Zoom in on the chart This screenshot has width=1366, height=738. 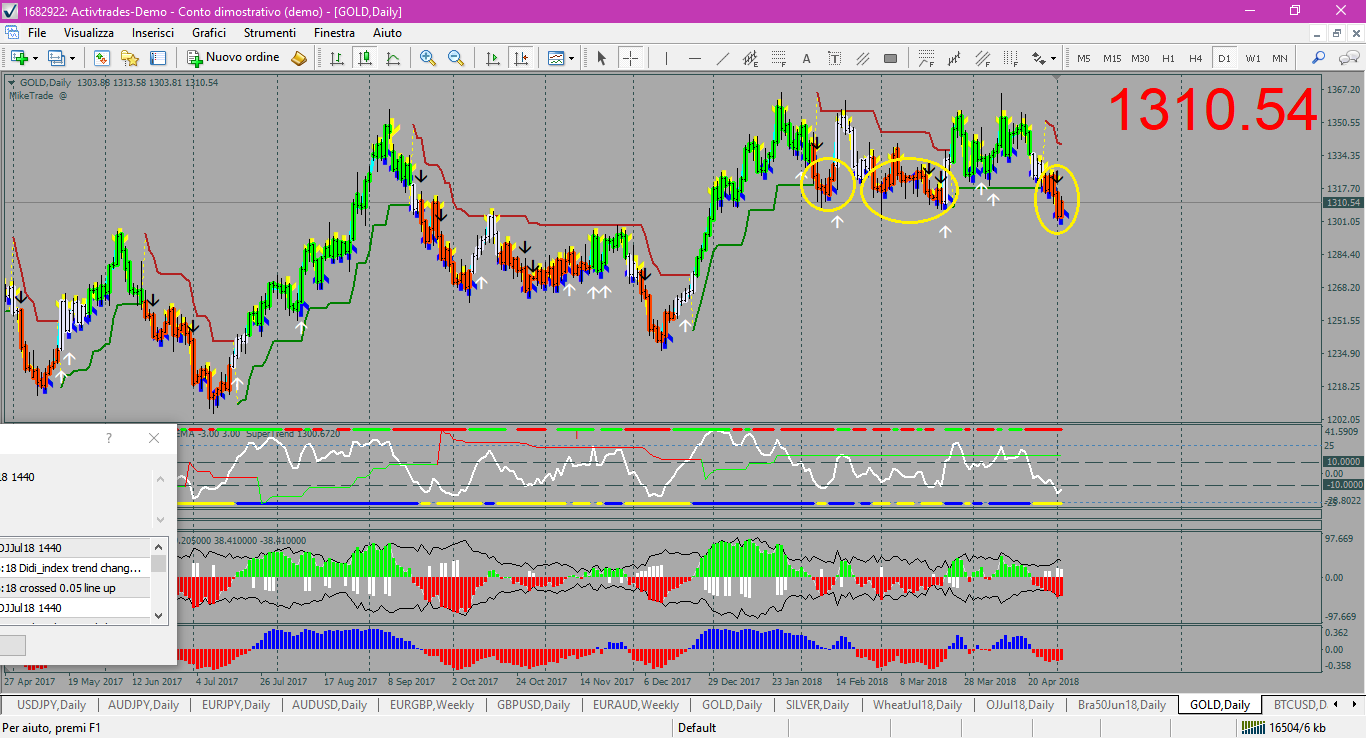click(x=428, y=58)
